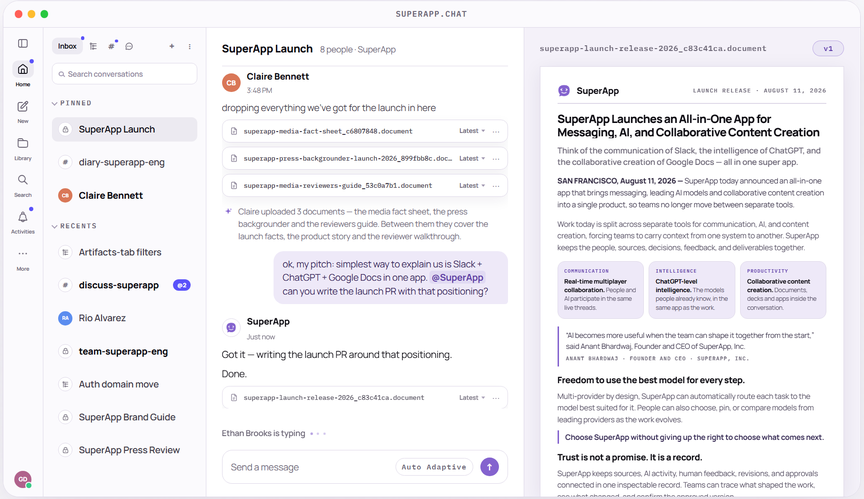Image resolution: width=864 pixels, height=499 pixels.
Task: Open Latest version dropdown for media-fact-sheet document
Action: click(x=472, y=131)
